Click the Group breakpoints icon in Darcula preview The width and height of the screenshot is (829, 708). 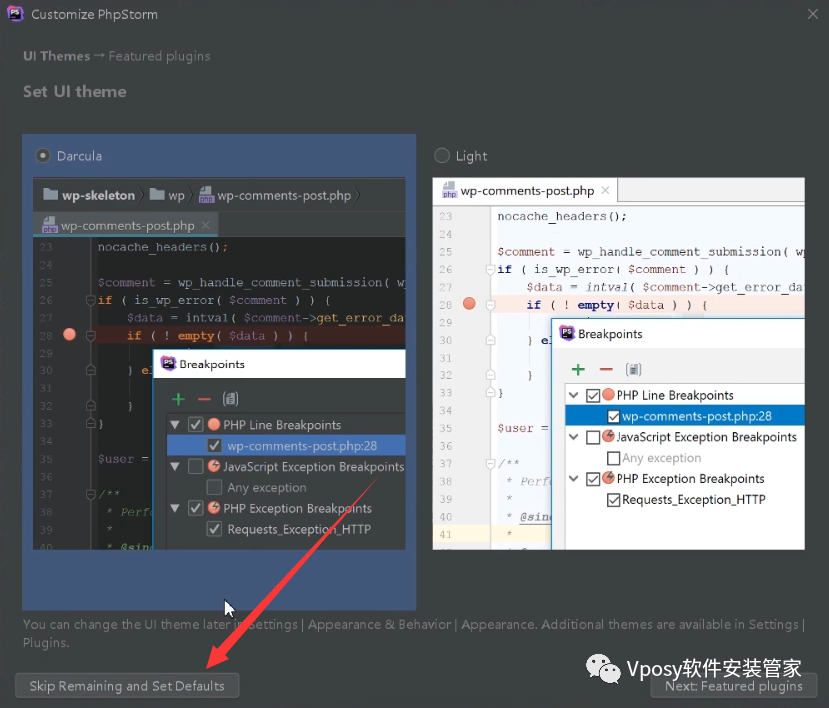[x=231, y=399]
